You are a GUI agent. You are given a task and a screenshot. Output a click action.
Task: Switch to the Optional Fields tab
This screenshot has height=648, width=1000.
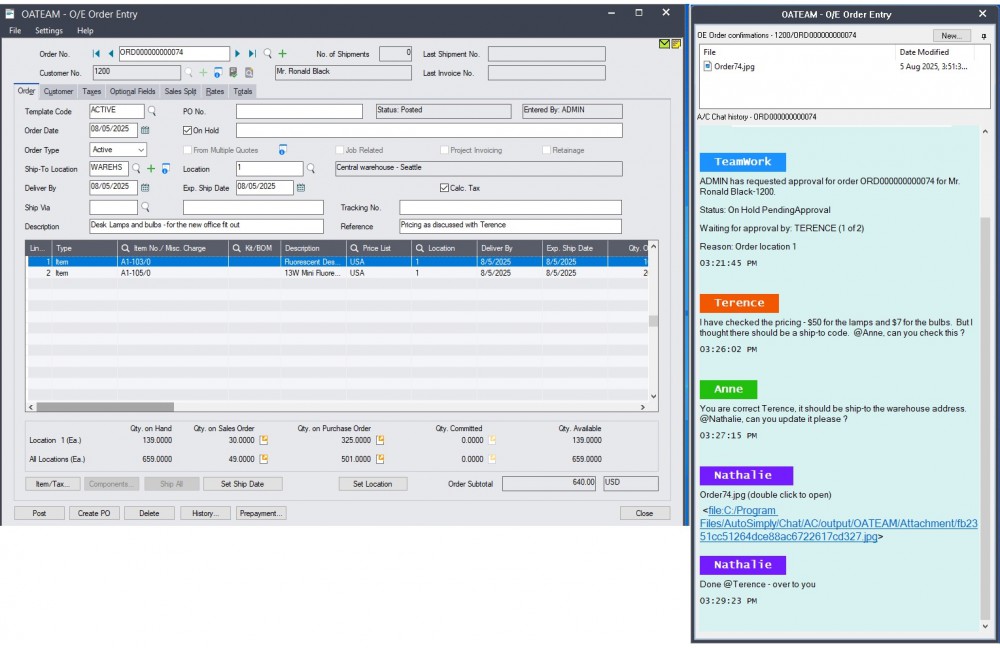point(133,91)
